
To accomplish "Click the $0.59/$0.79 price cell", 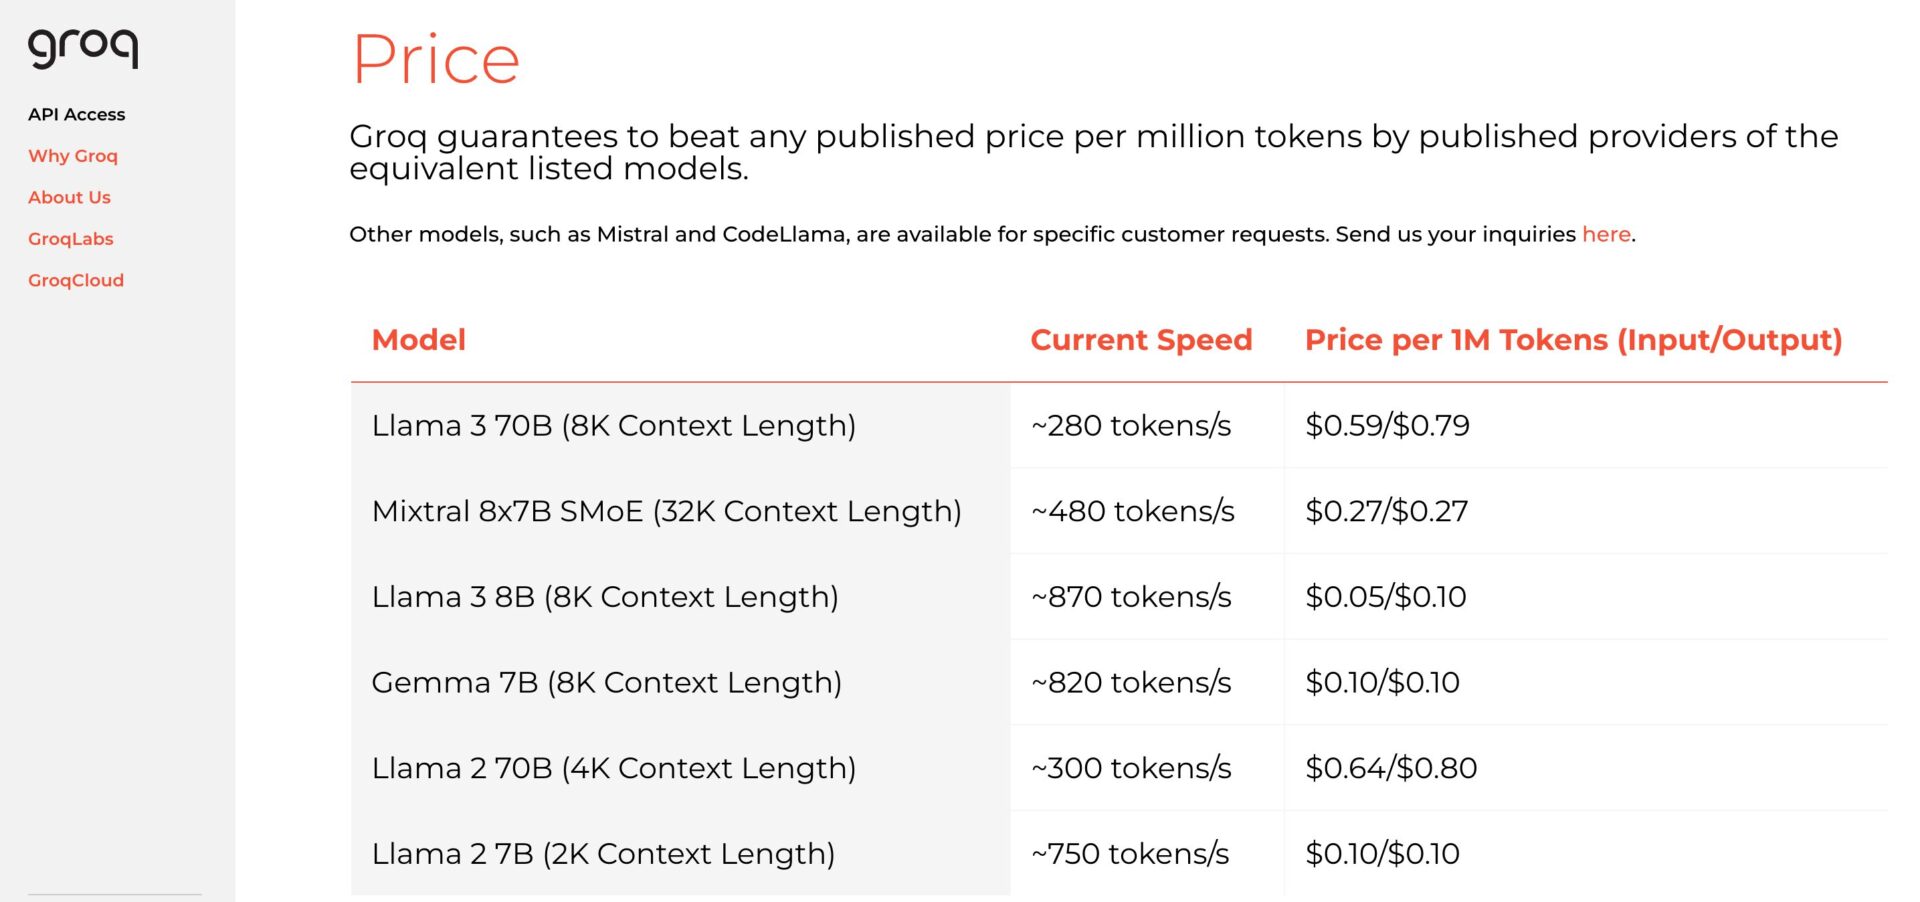I will point(1387,426).
